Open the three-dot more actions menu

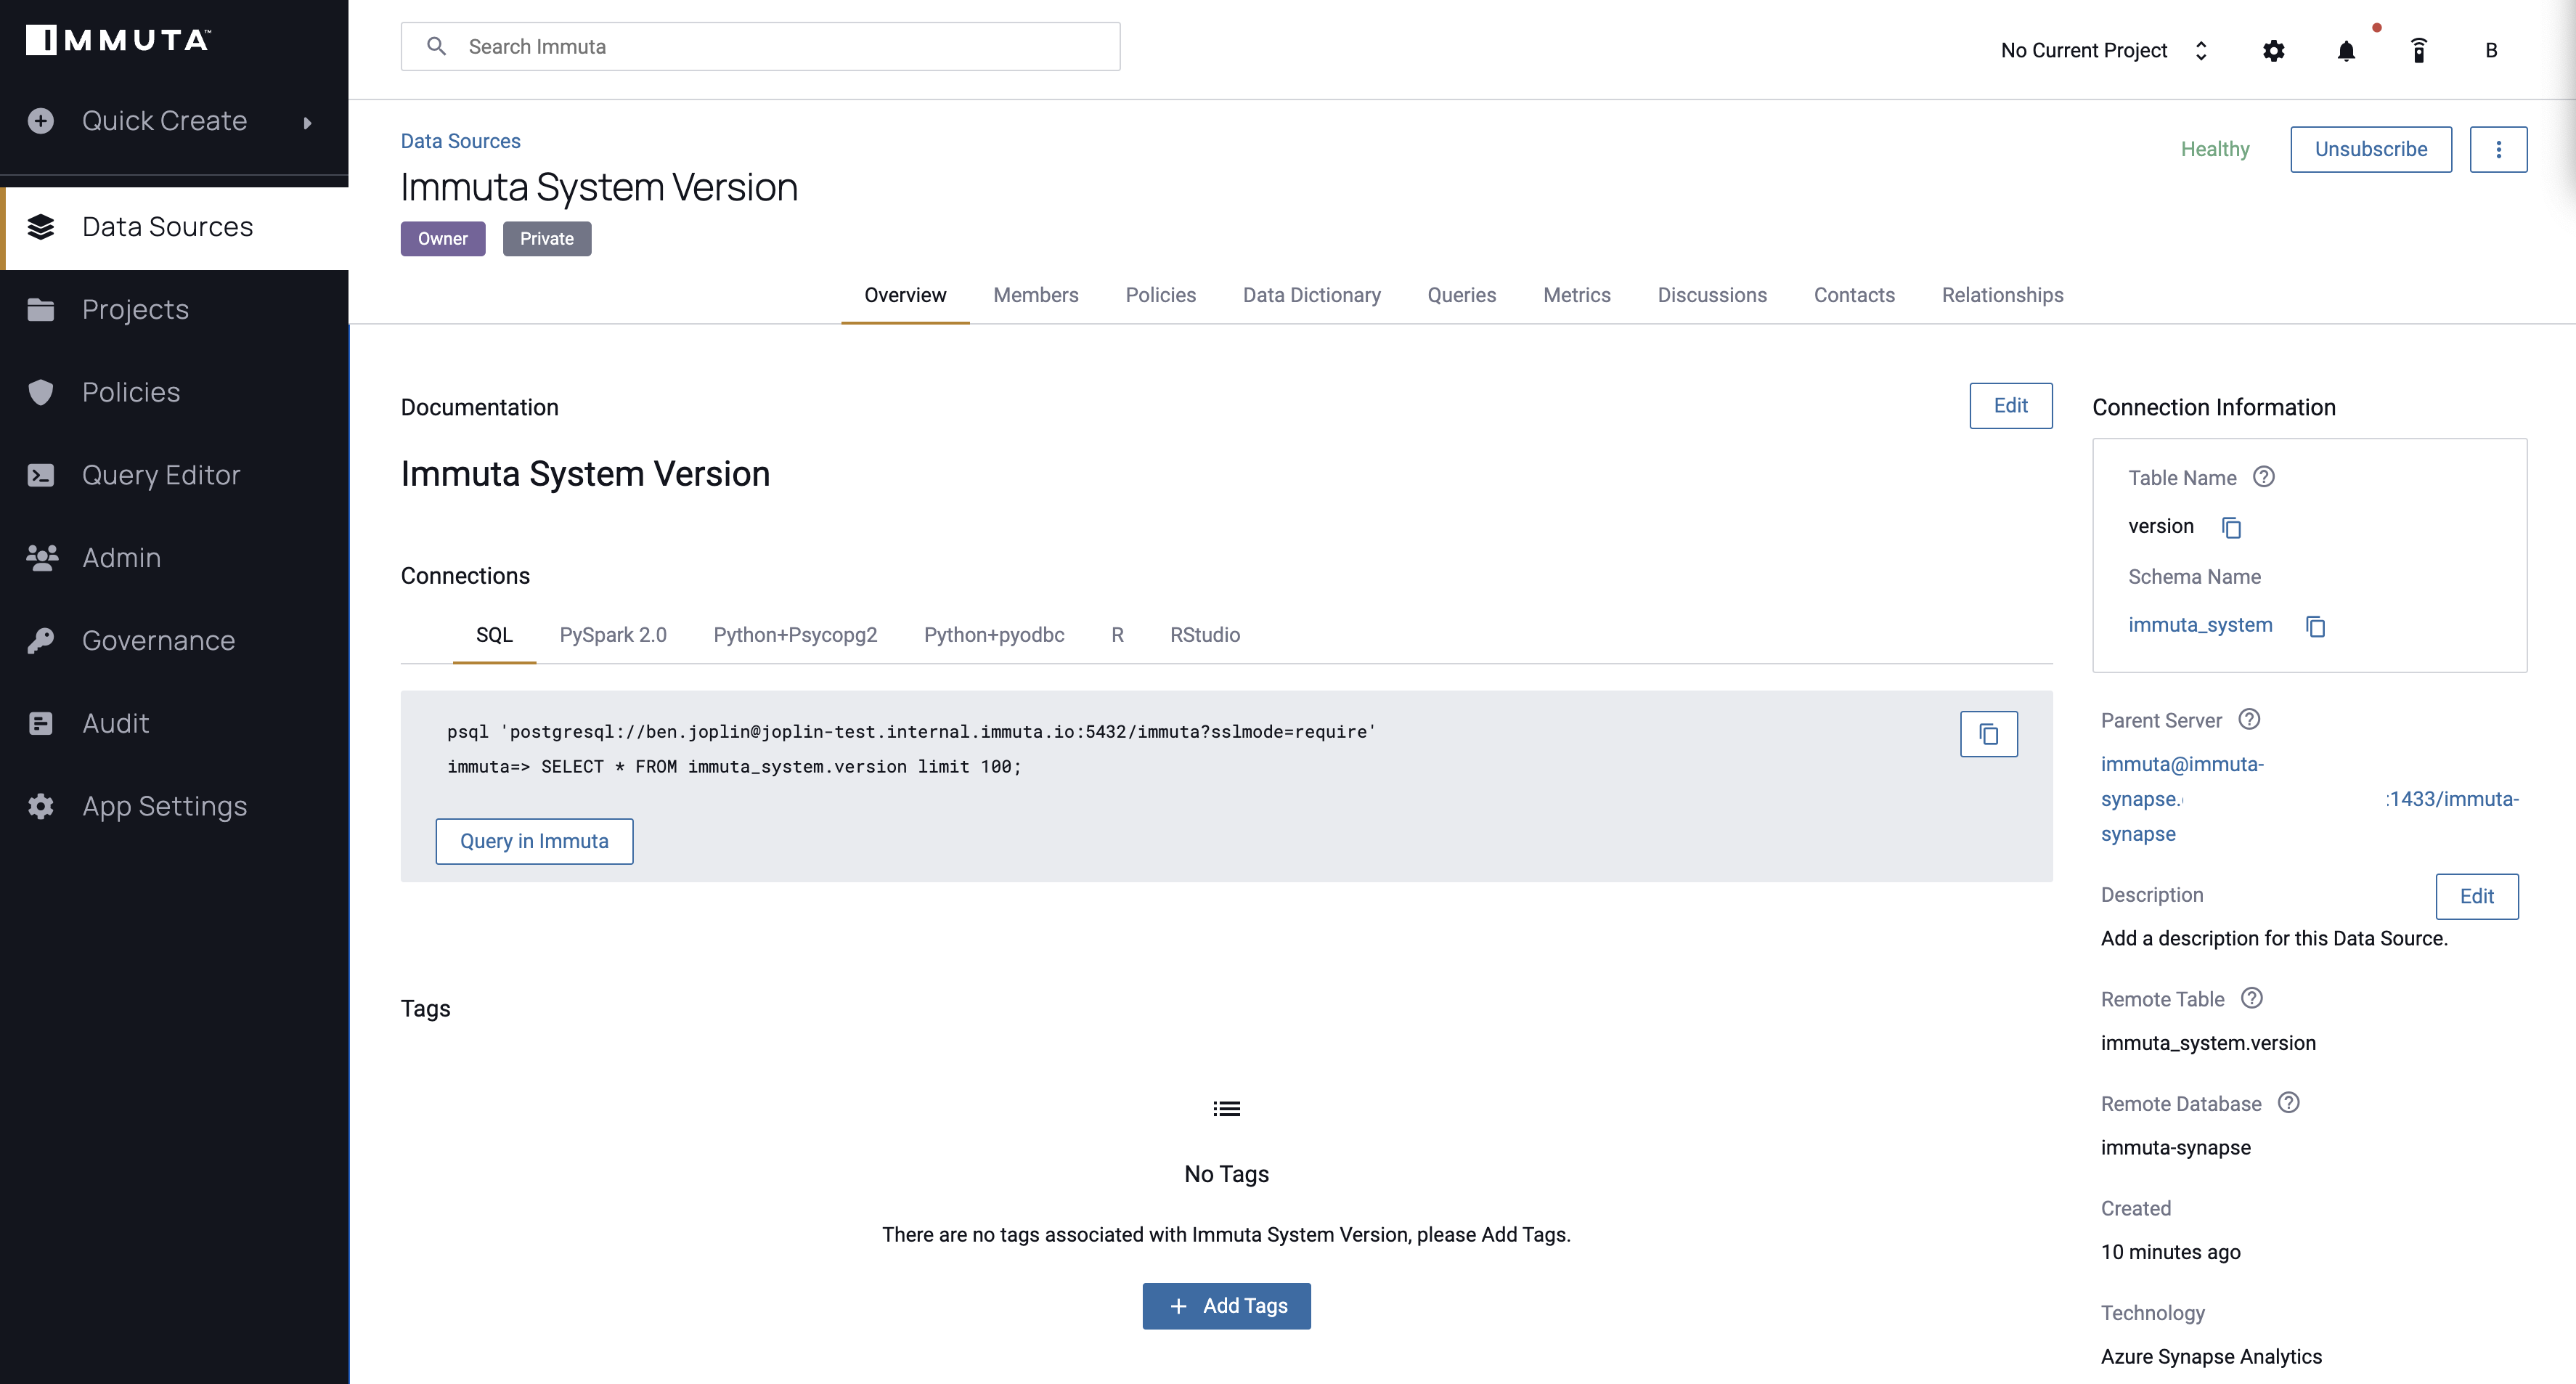(x=2498, y=149)
